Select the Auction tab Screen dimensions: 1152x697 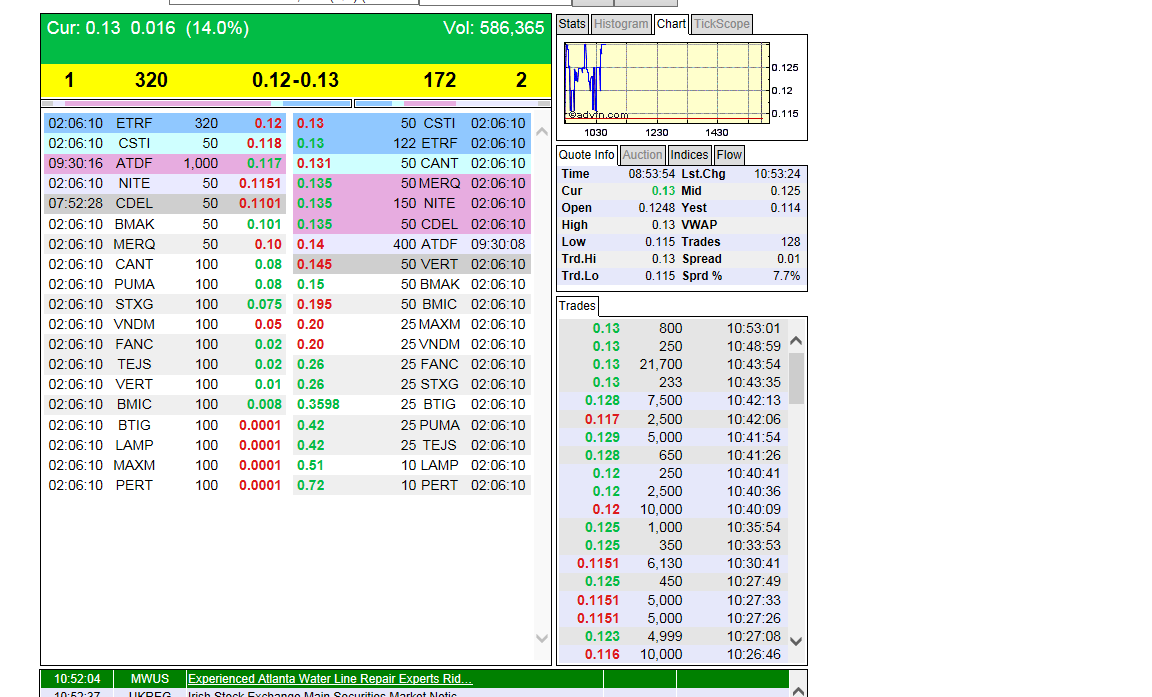(642, 155)
